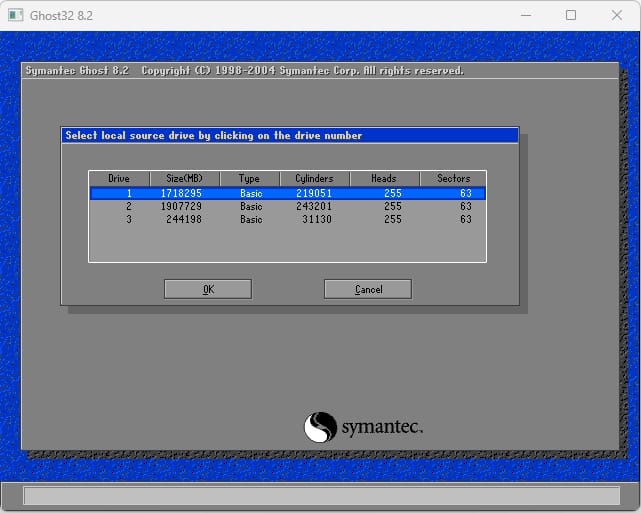Minimize the Ghost32 8.2 window
This screenshot has height=513, width=641.
pos(526,16)
